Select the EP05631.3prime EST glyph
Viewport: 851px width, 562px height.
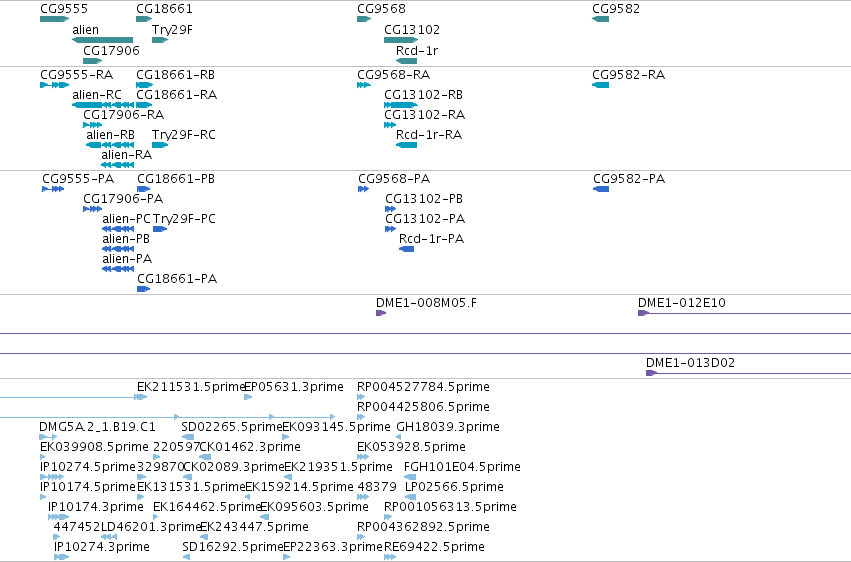point(248,397)
